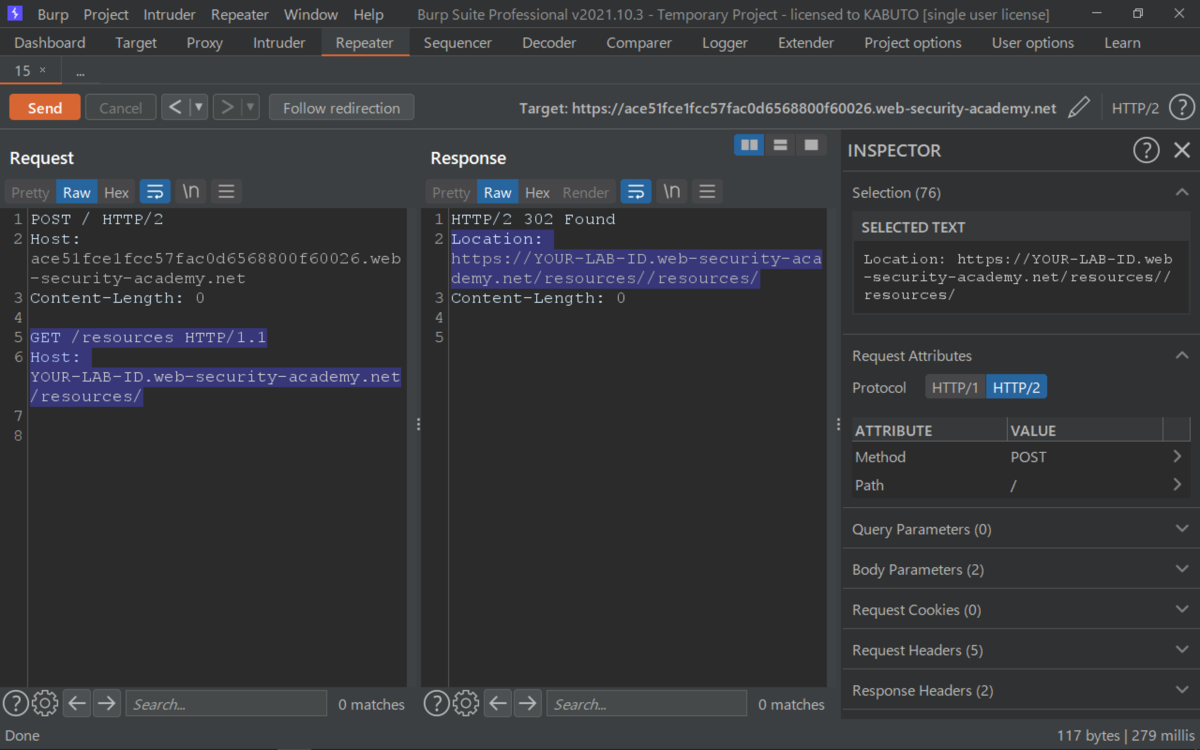Go to previous request search match
Image resolution: width=1200 pixels, height=750 pixels.
77,704
